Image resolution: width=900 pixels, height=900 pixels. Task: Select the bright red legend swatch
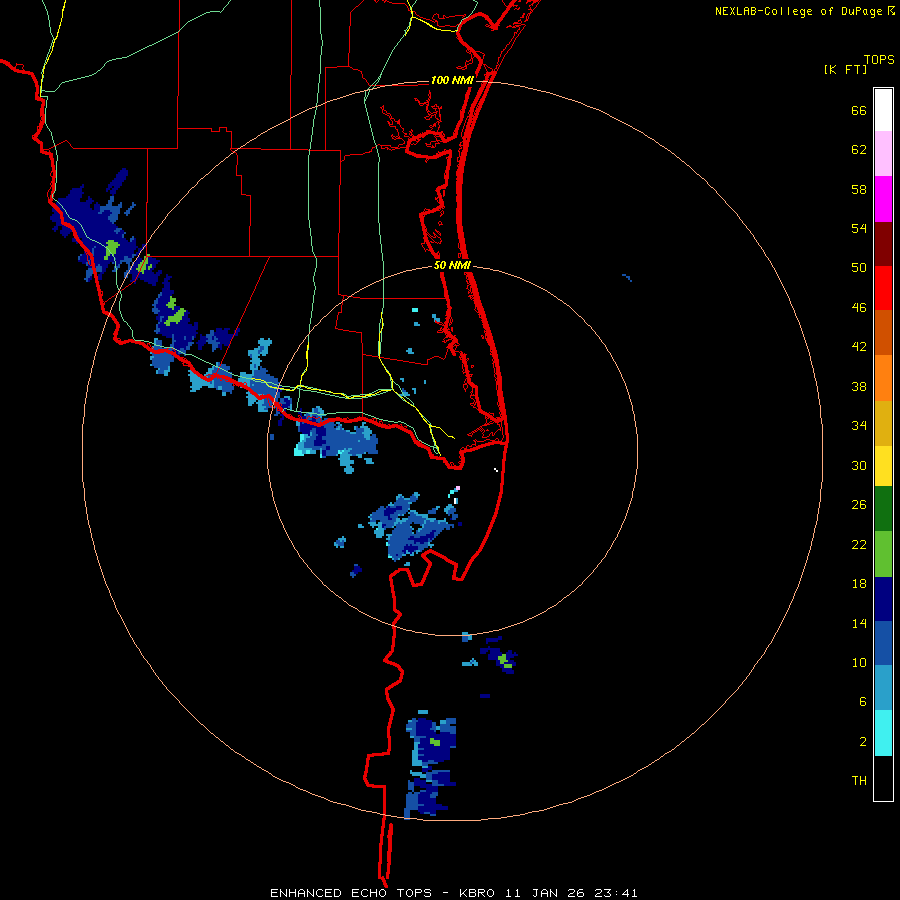(883, 289)
